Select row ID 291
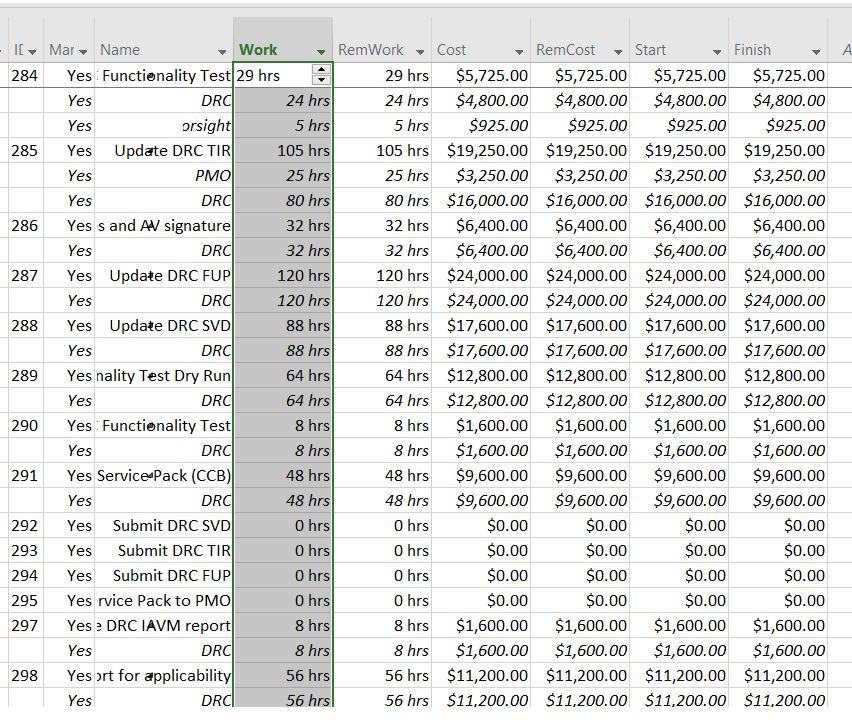This screenshot has width=852, height=724. tap(25, 475)
